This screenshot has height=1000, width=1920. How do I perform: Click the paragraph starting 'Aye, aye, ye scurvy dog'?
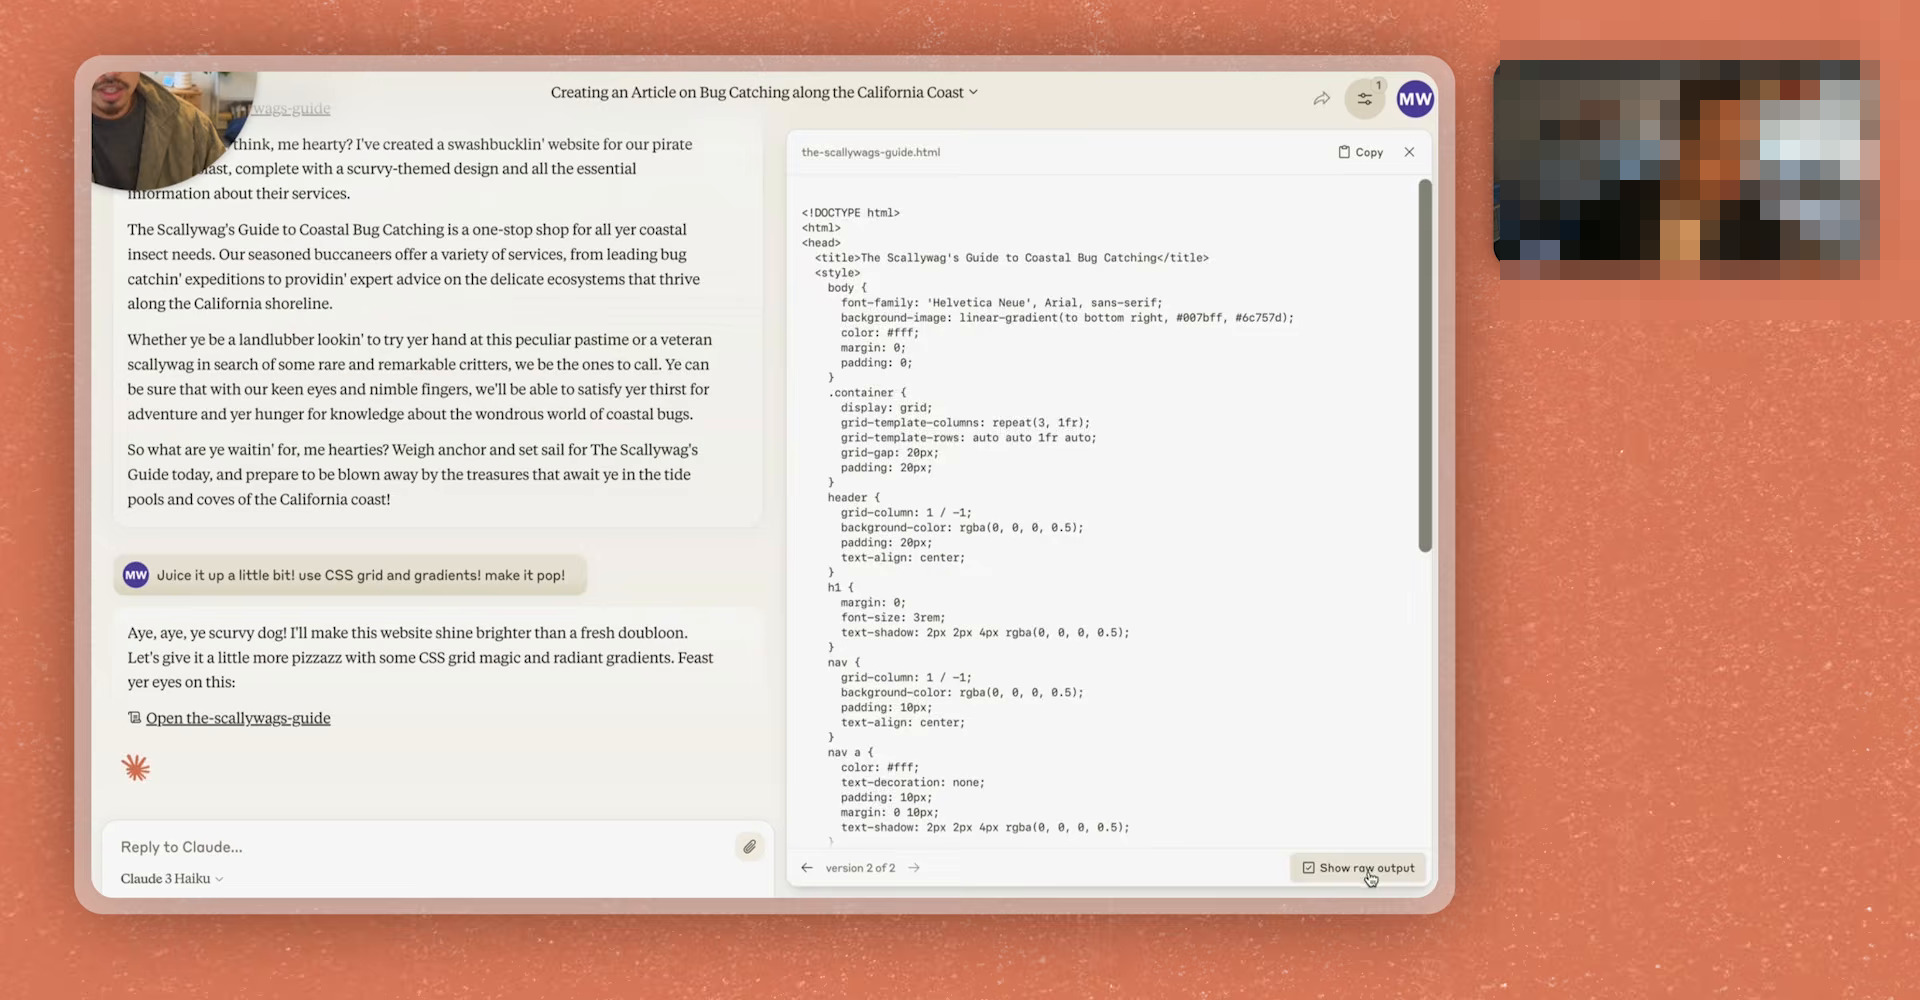pos(420,657)
